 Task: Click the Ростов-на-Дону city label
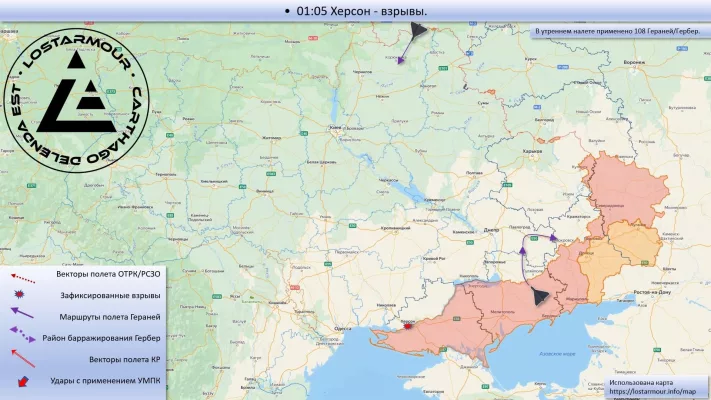(x=653, y=291)
